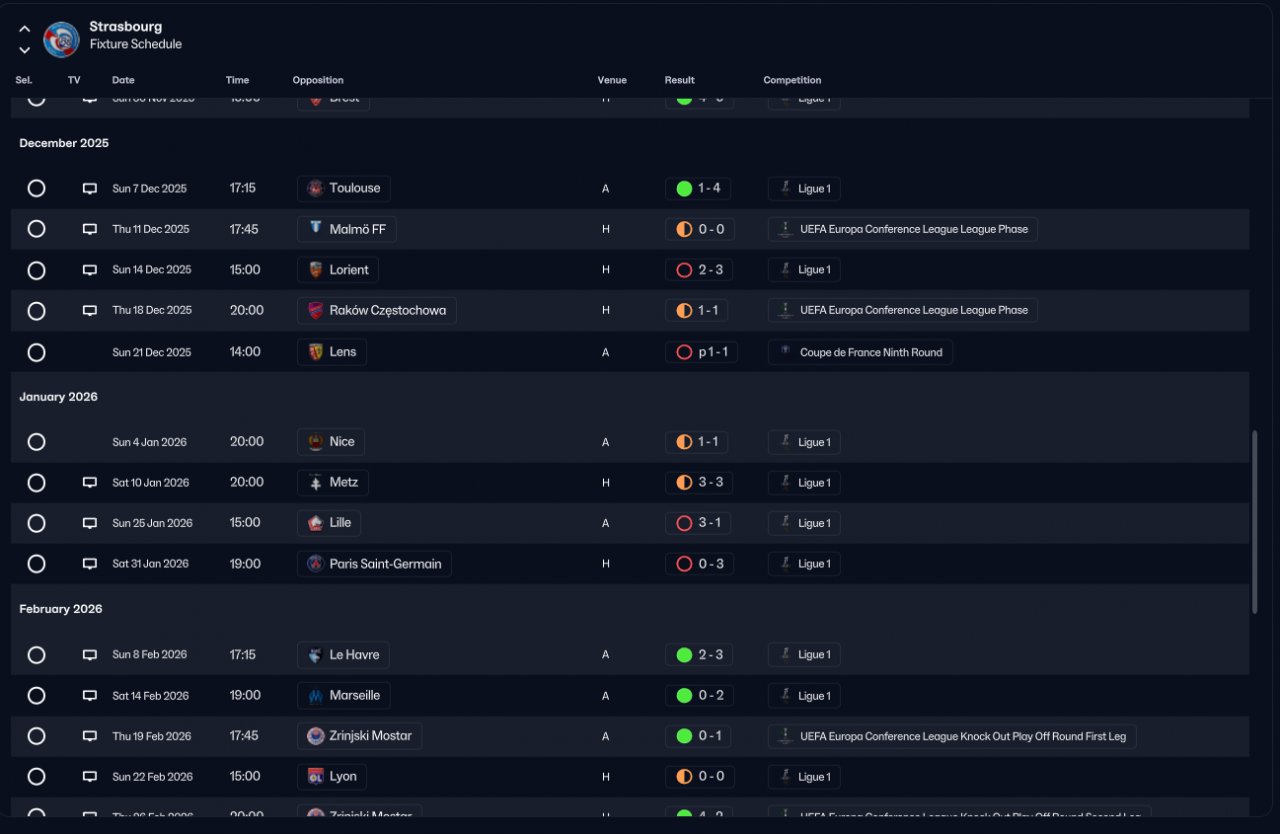Select the Nice match radio button
The height and width of the screenshot is (834, 1280).
pos(37,442)
